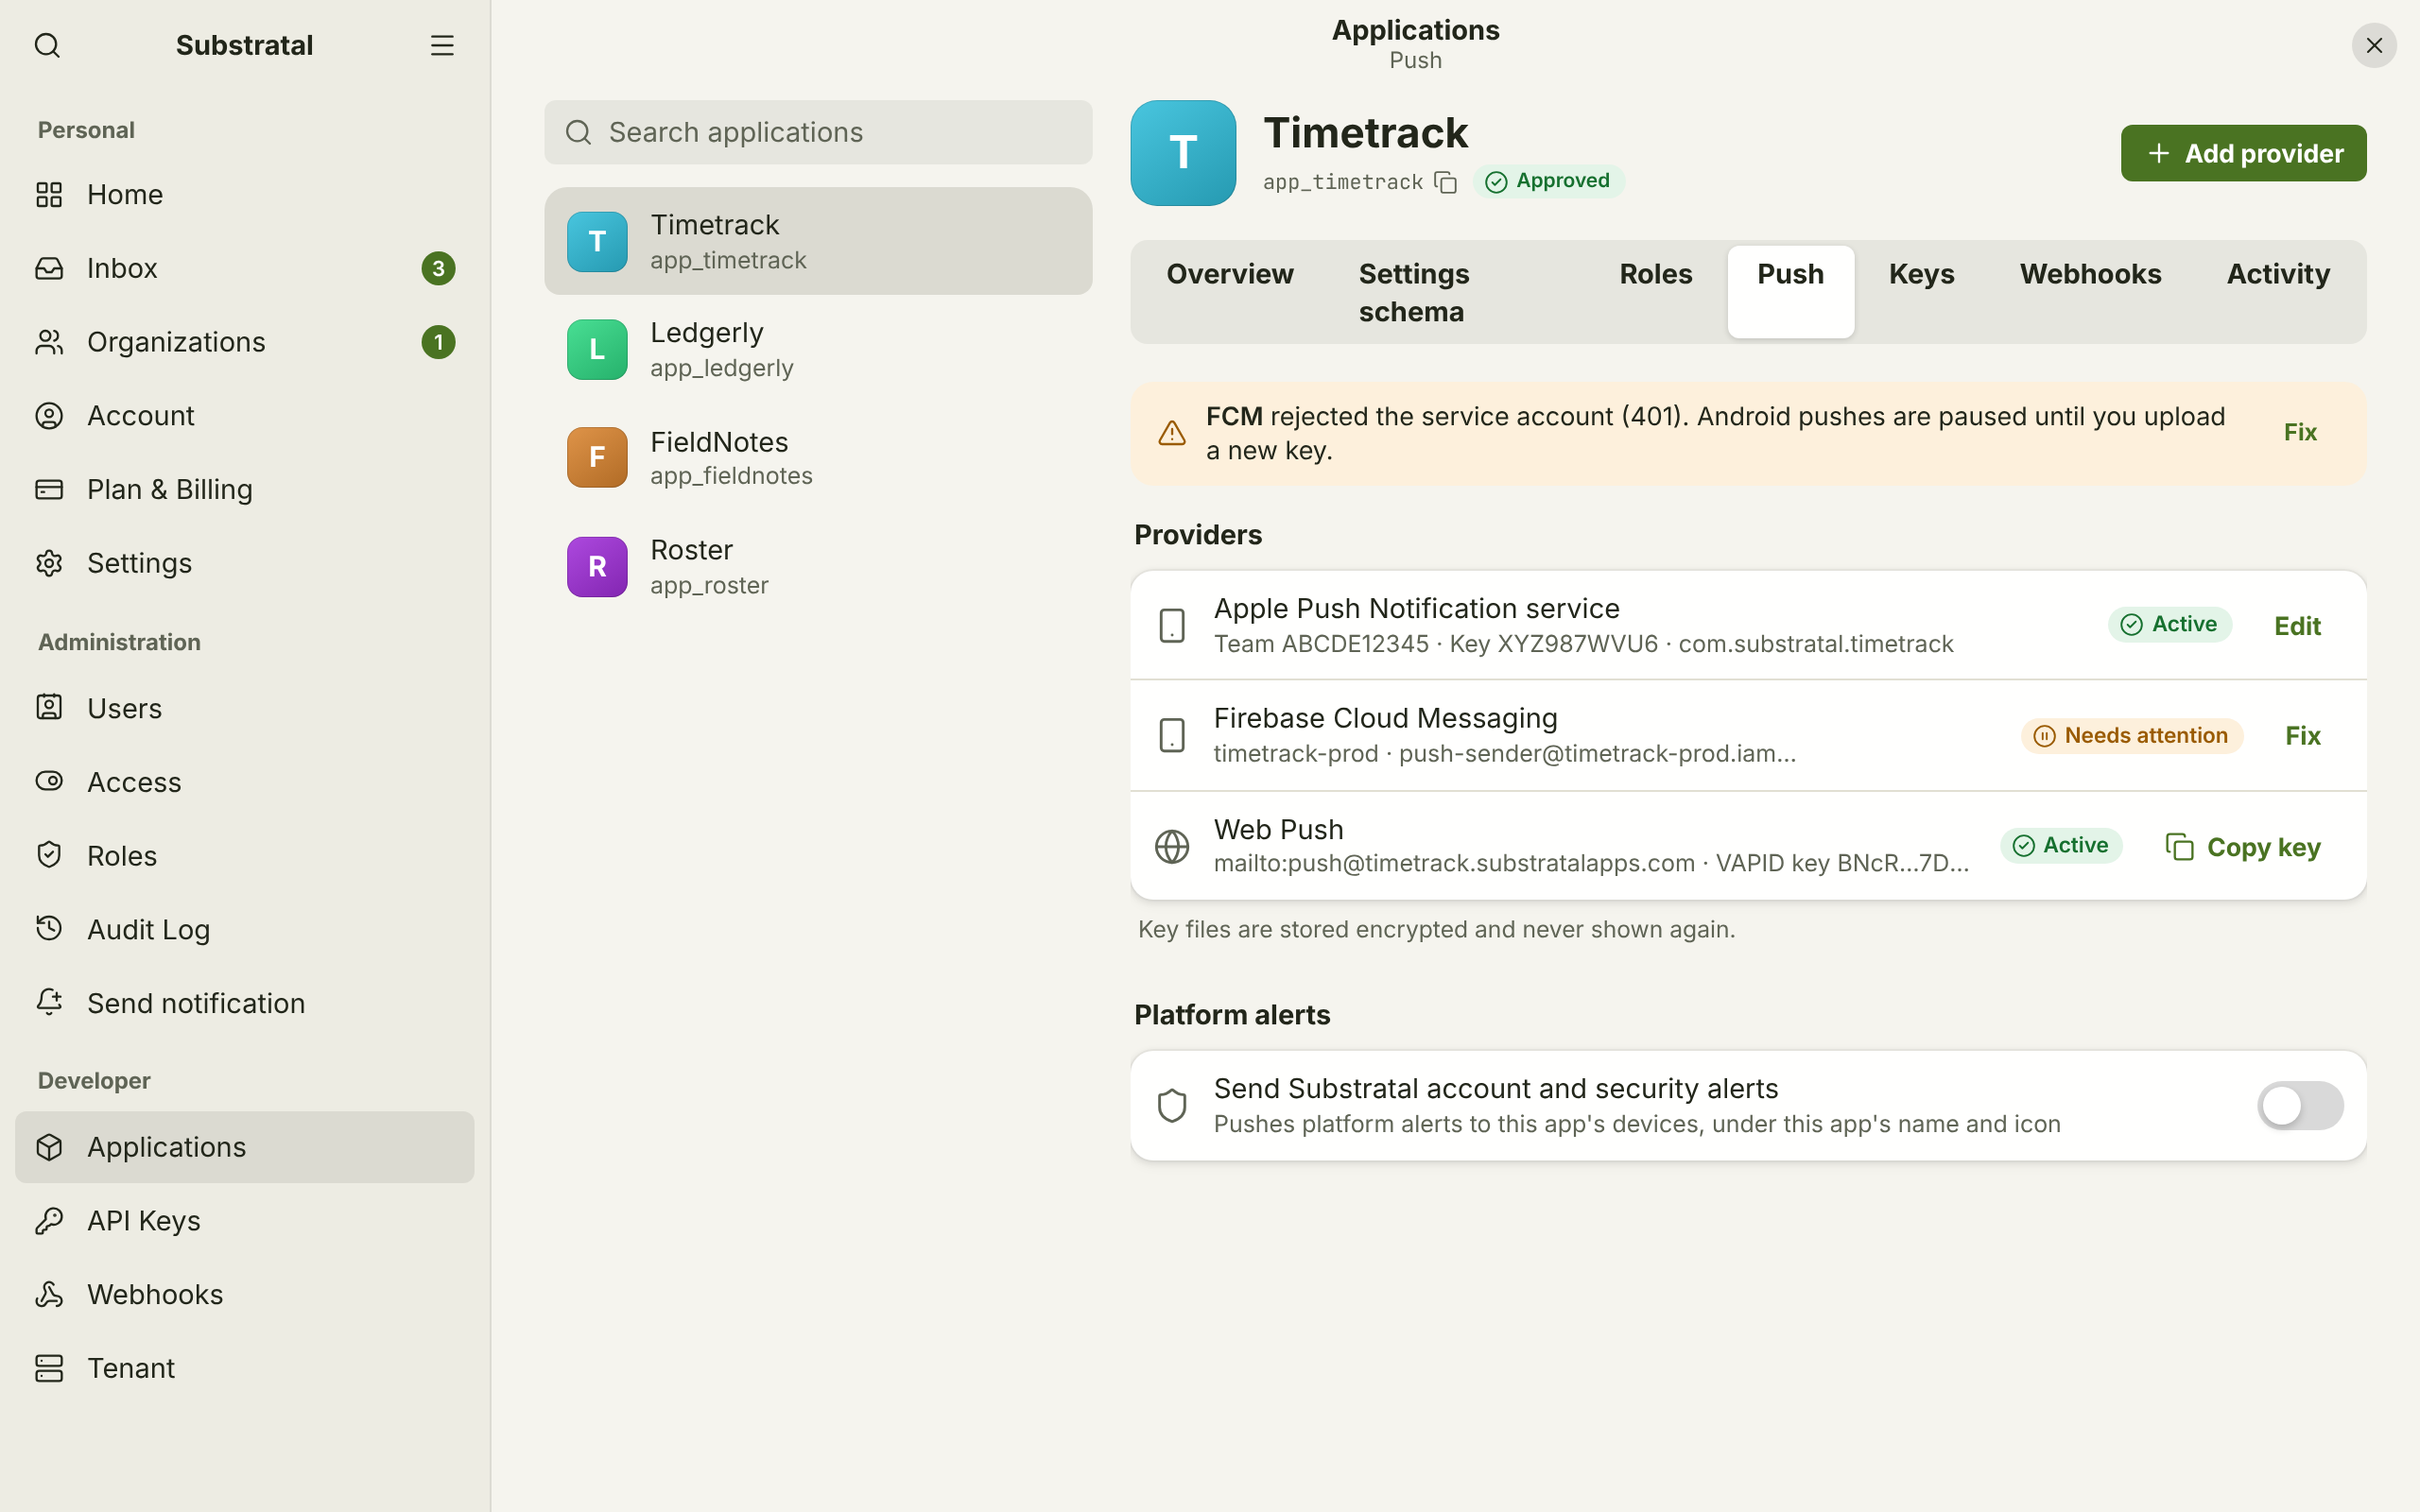Image resolution: width=2420 pixels, height=1512 pixels.
Task: Click the sidebar search magnifier icon
Action: click(x=47, y=45)
